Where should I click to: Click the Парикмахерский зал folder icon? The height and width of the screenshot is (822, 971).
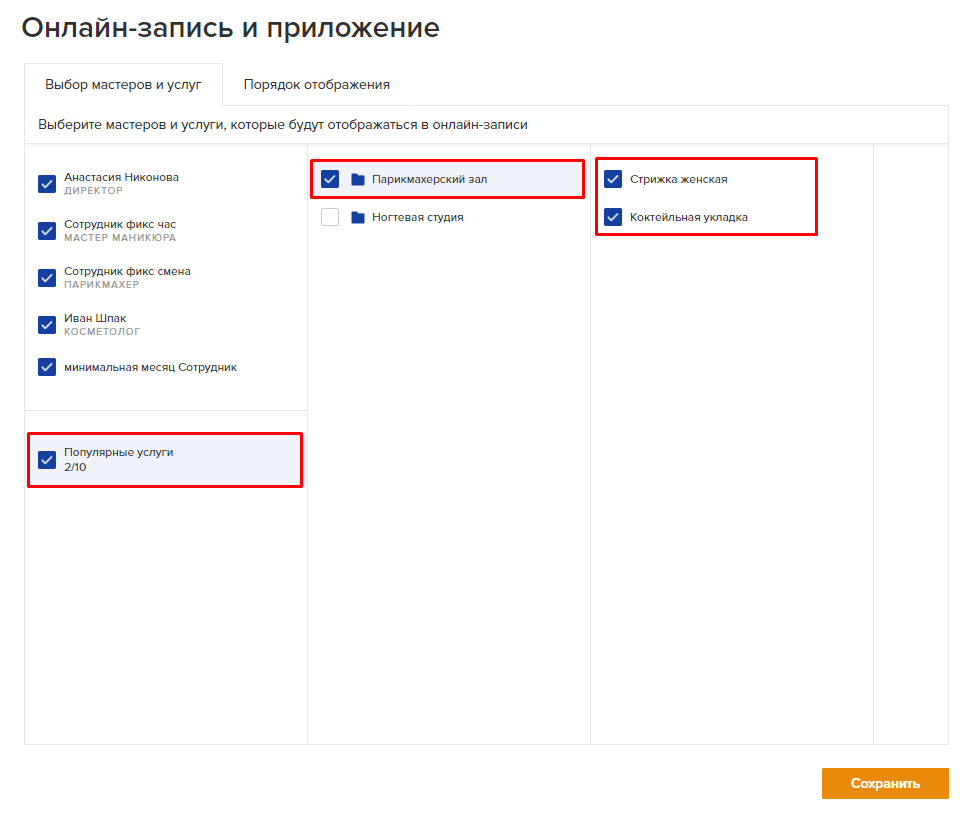pyautogui.click(x=357, y=180)
